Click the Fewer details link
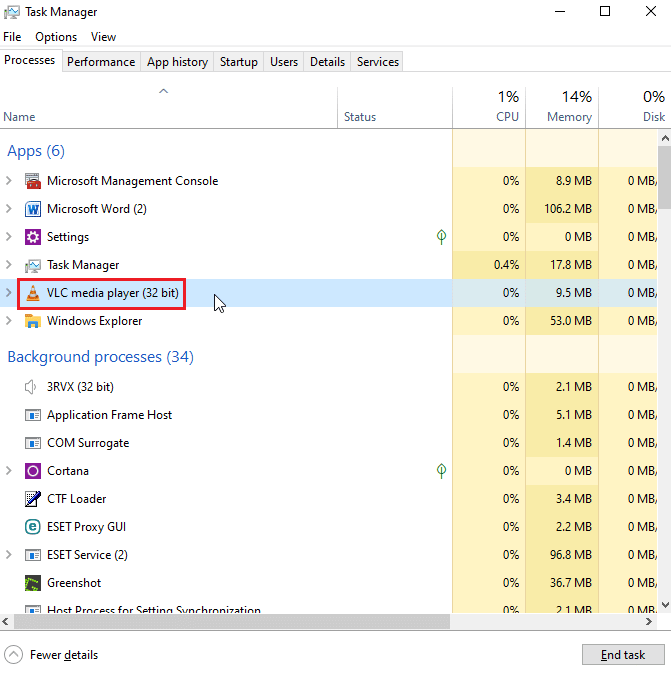 (64, 655)
